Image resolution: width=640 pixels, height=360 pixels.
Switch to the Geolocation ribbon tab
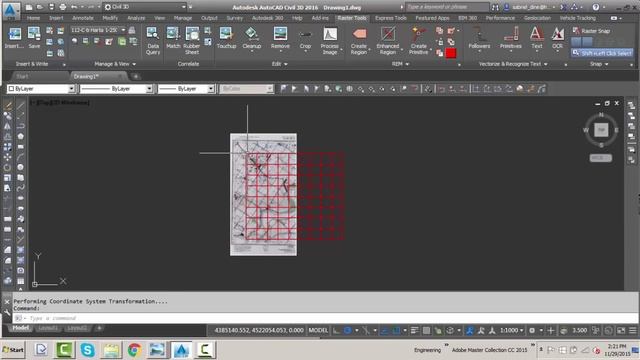pos(537,18)
